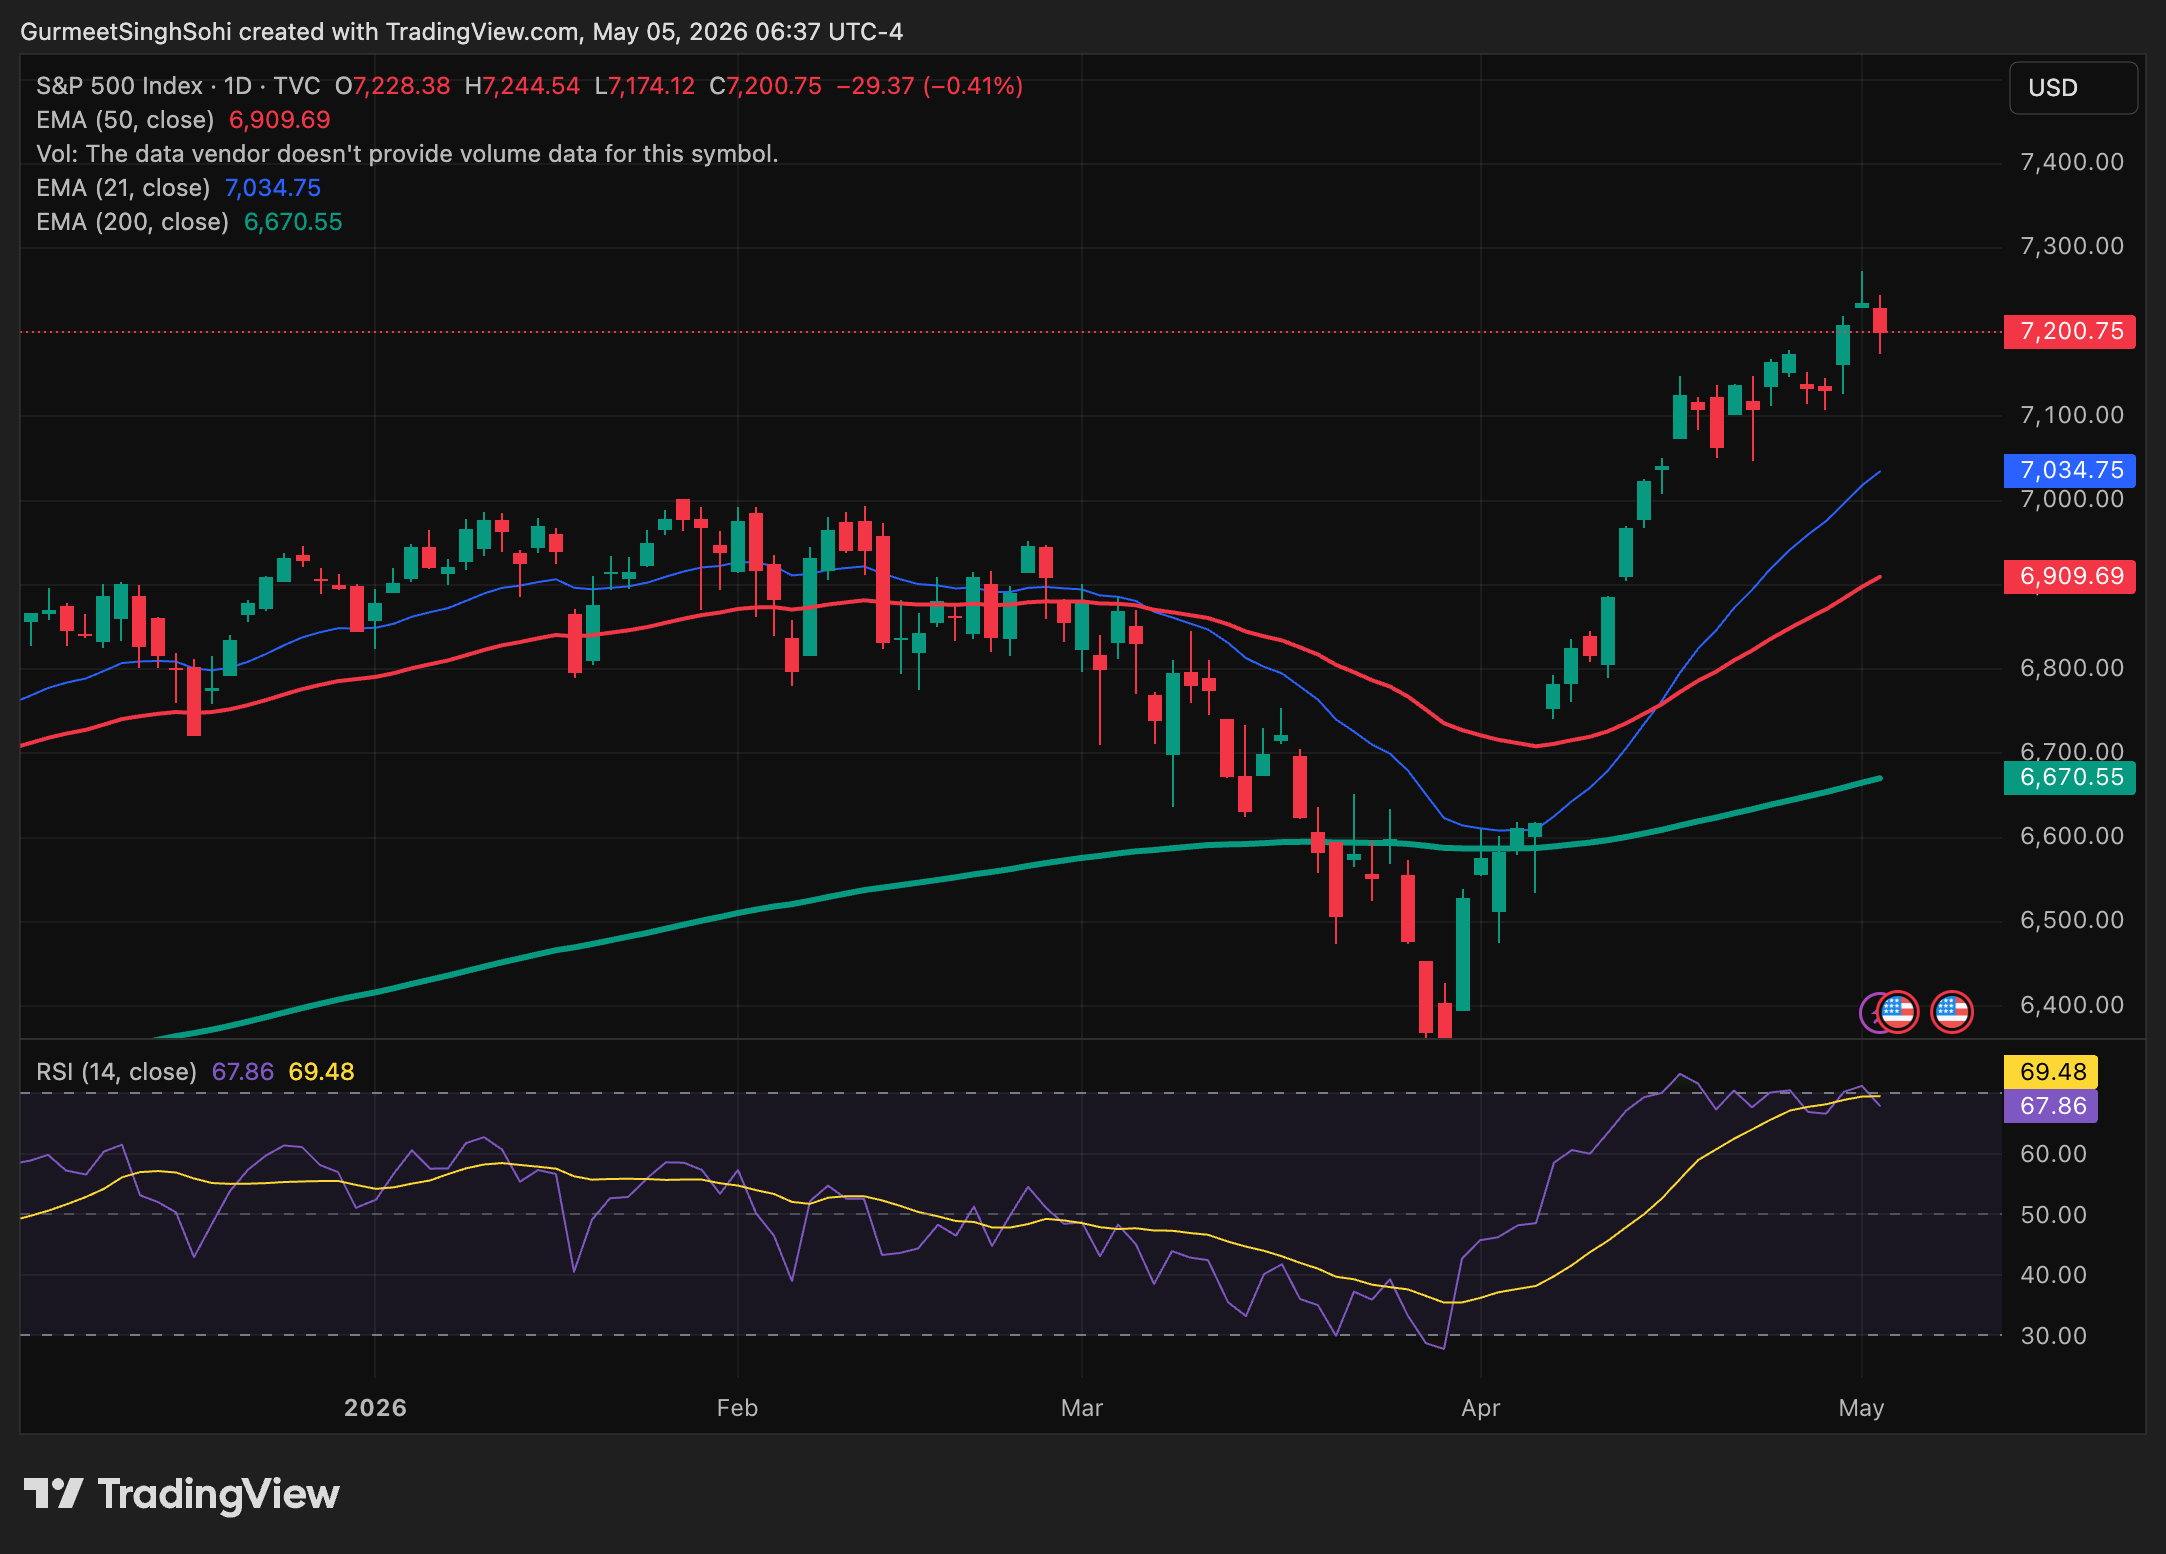The height and width of the screenshot is (1554, 2166).
Task: Click the low price L7,174.12
Action: coord(644,86)
